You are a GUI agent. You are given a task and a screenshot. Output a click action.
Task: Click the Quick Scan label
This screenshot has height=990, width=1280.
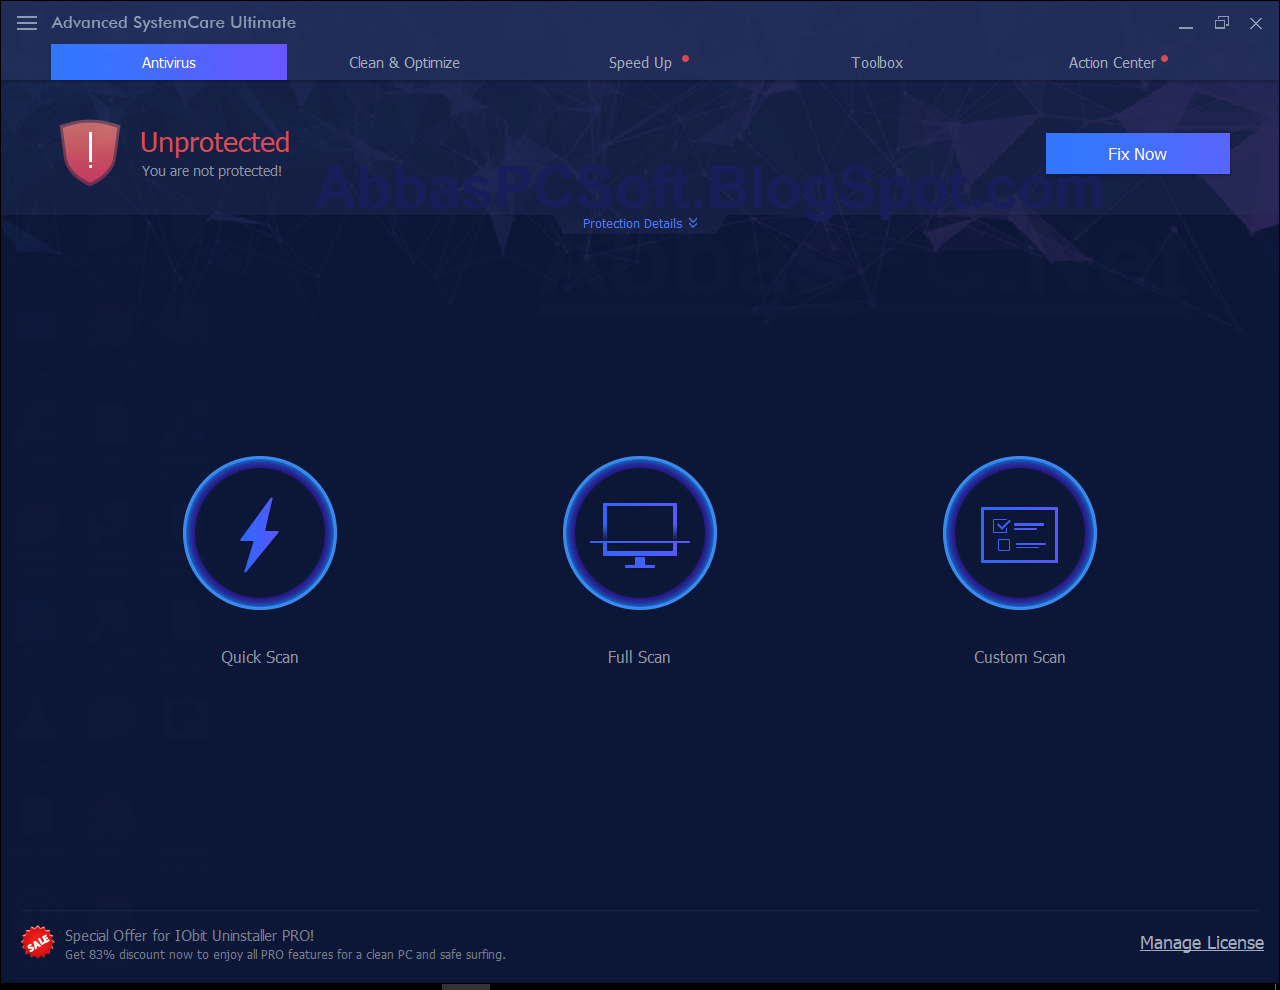pos(260,657)
